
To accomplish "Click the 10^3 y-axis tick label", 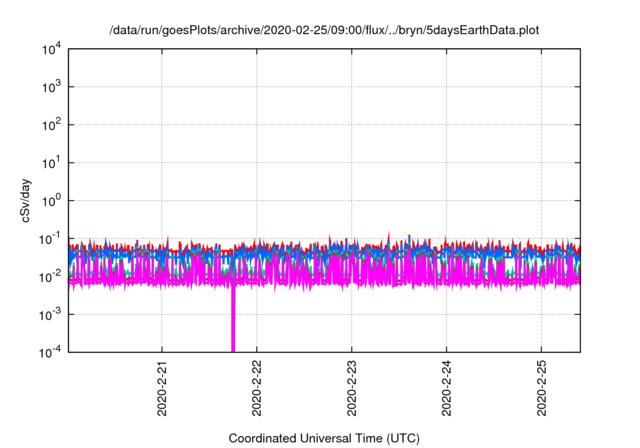I will coord(52,87).
